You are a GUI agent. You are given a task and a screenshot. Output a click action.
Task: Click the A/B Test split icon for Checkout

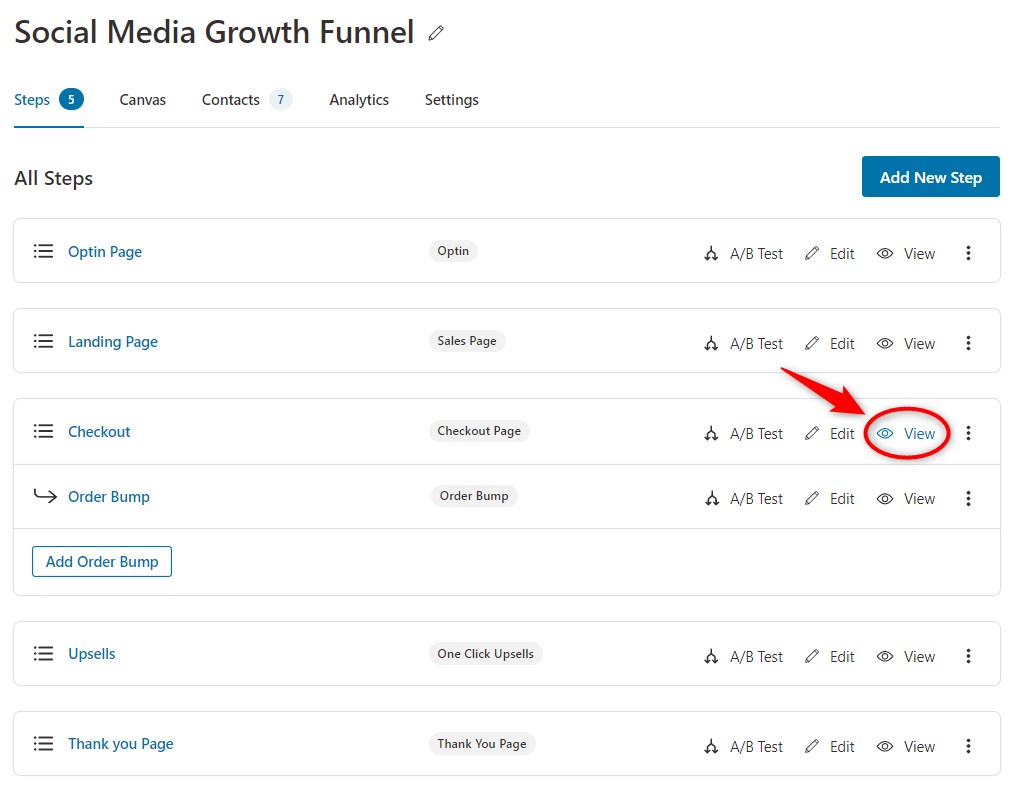coord(711,433)
